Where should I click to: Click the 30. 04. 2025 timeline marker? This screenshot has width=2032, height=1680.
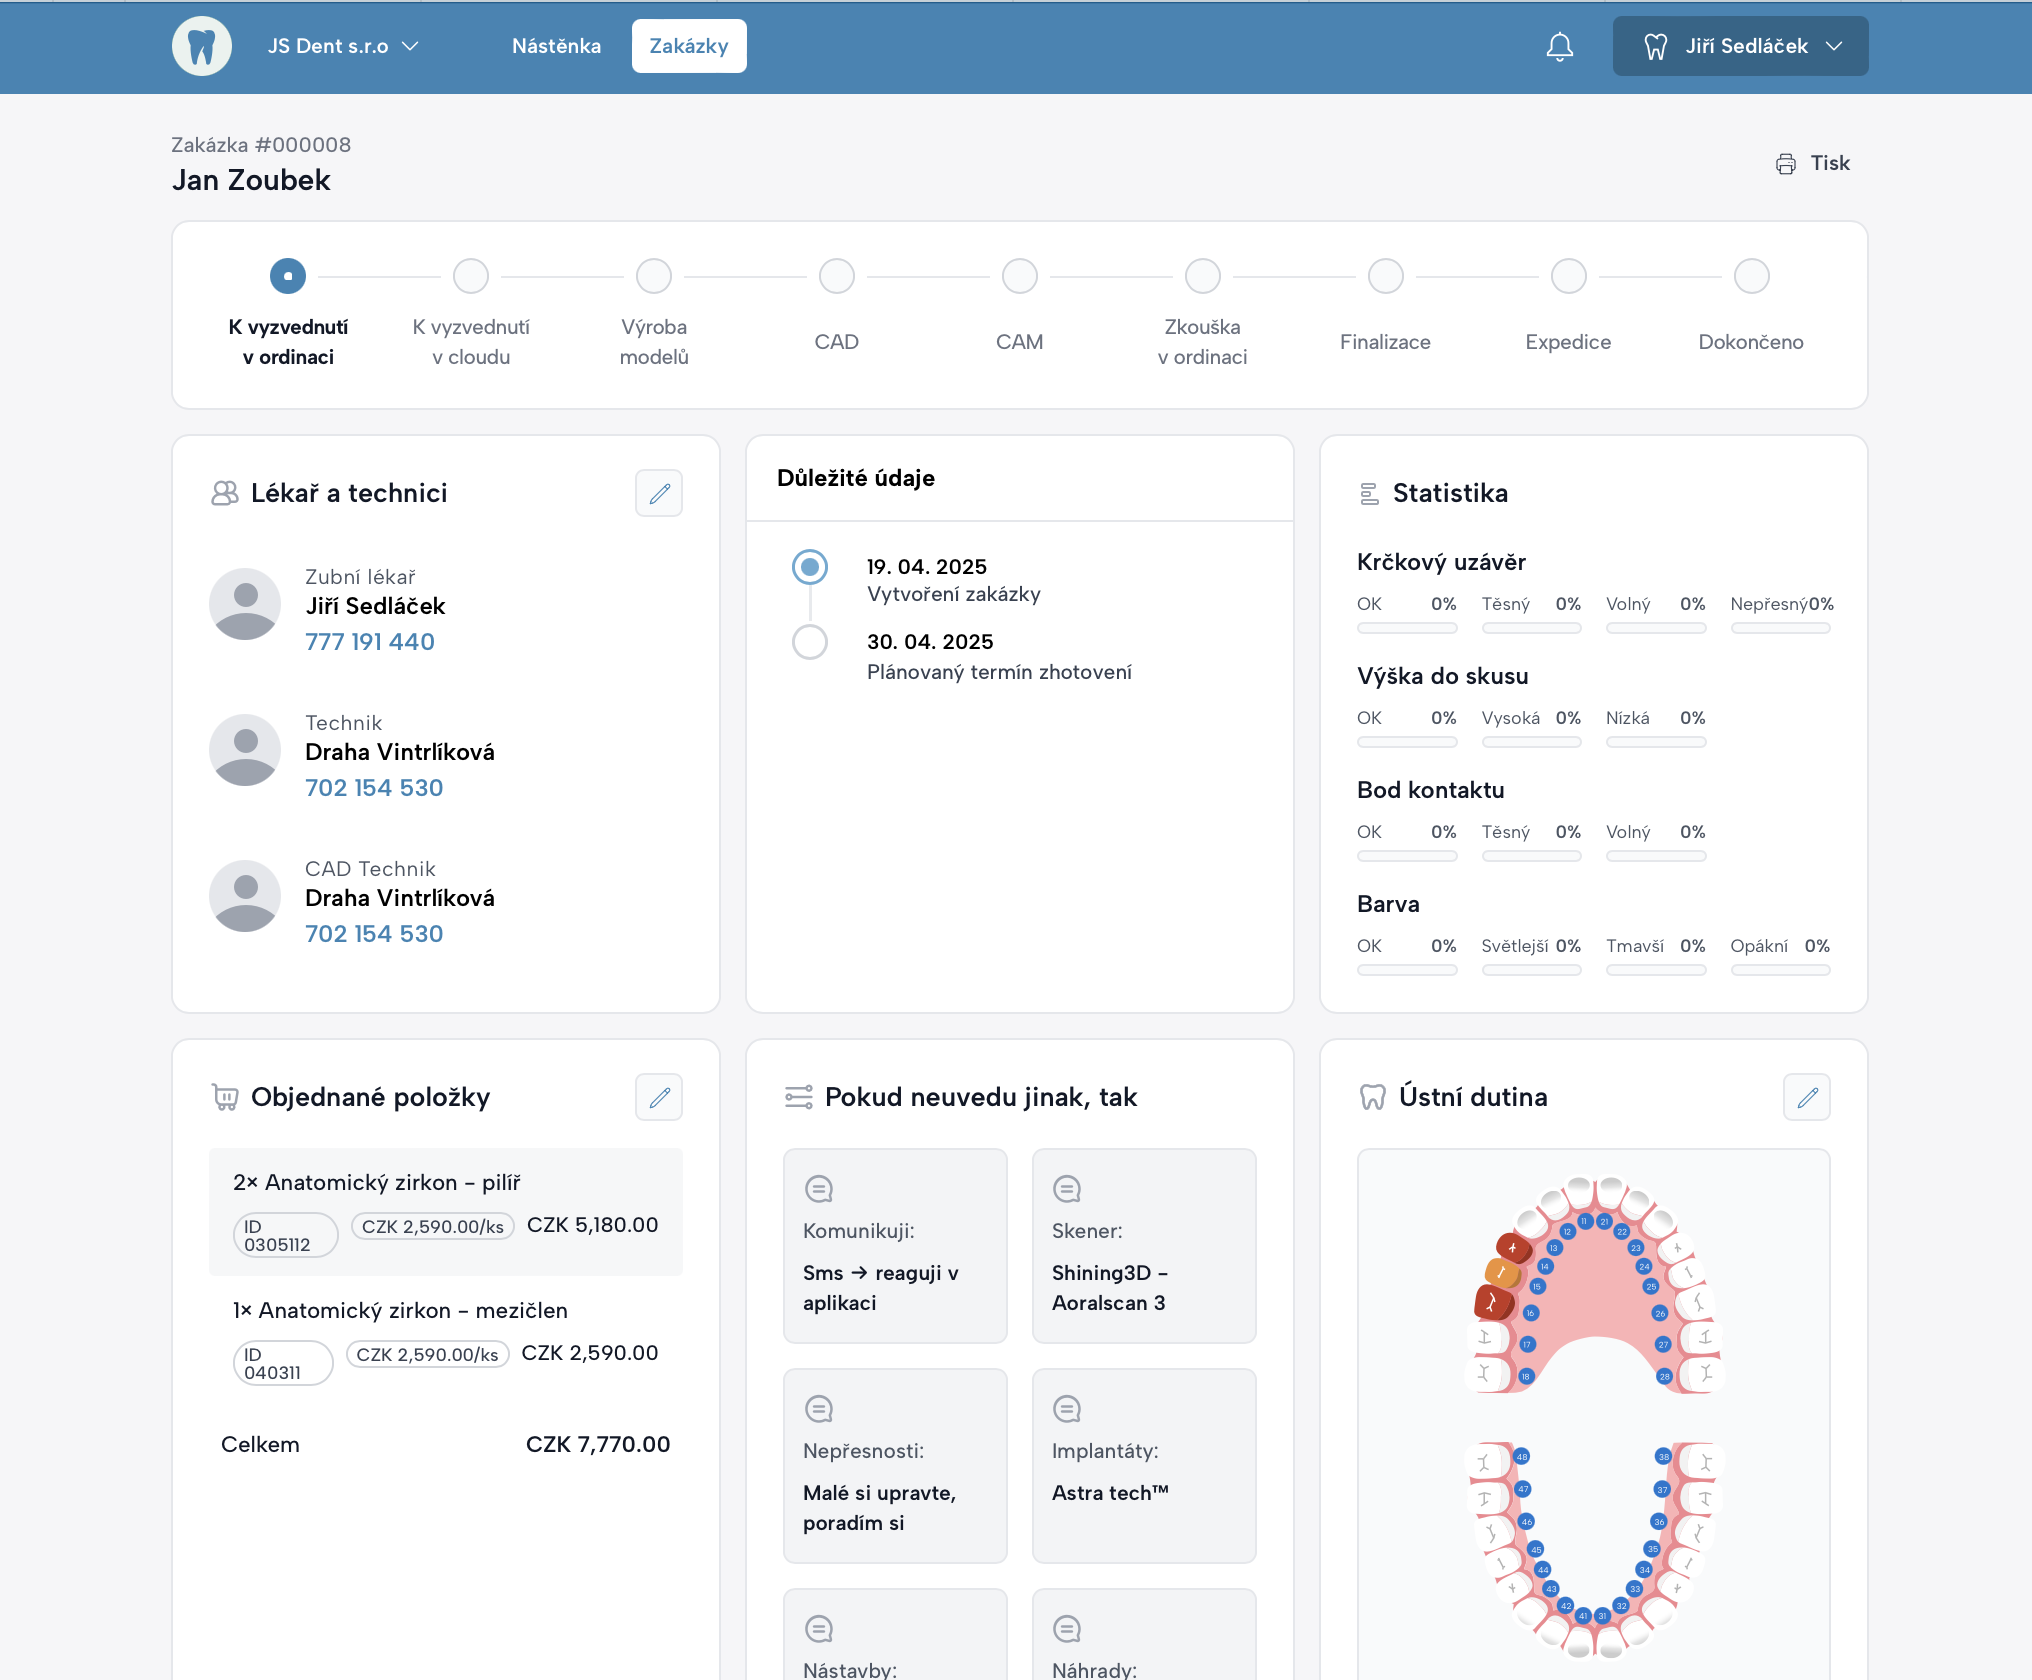coord(810,642)
